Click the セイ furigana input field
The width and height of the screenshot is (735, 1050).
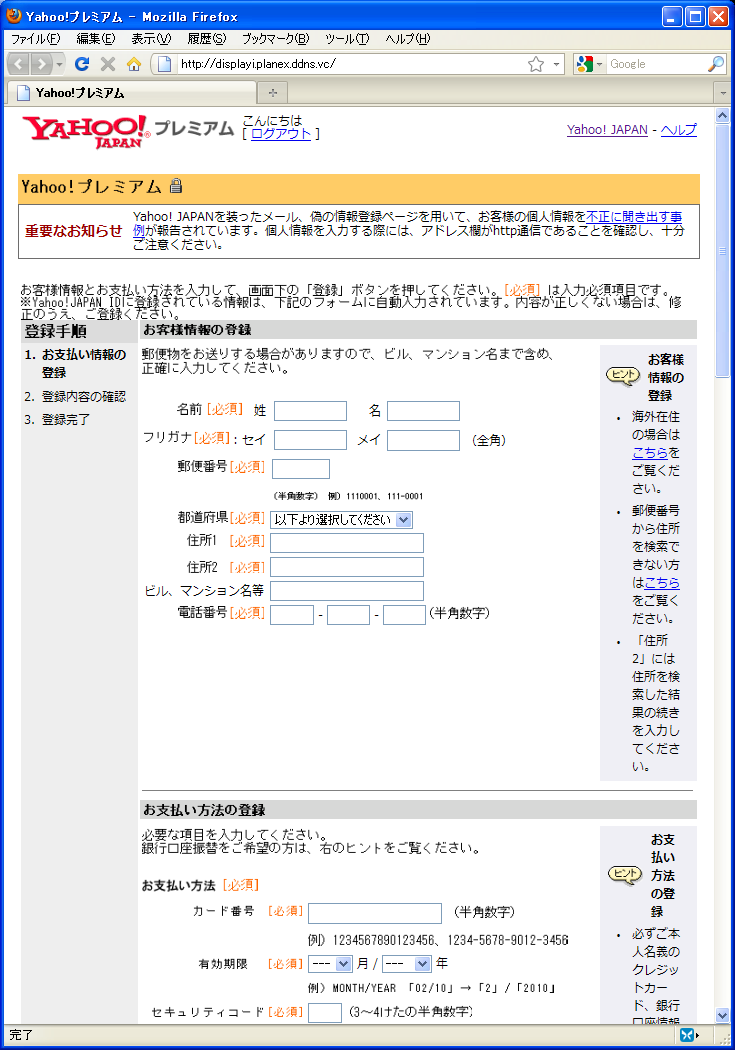(311, 440)
